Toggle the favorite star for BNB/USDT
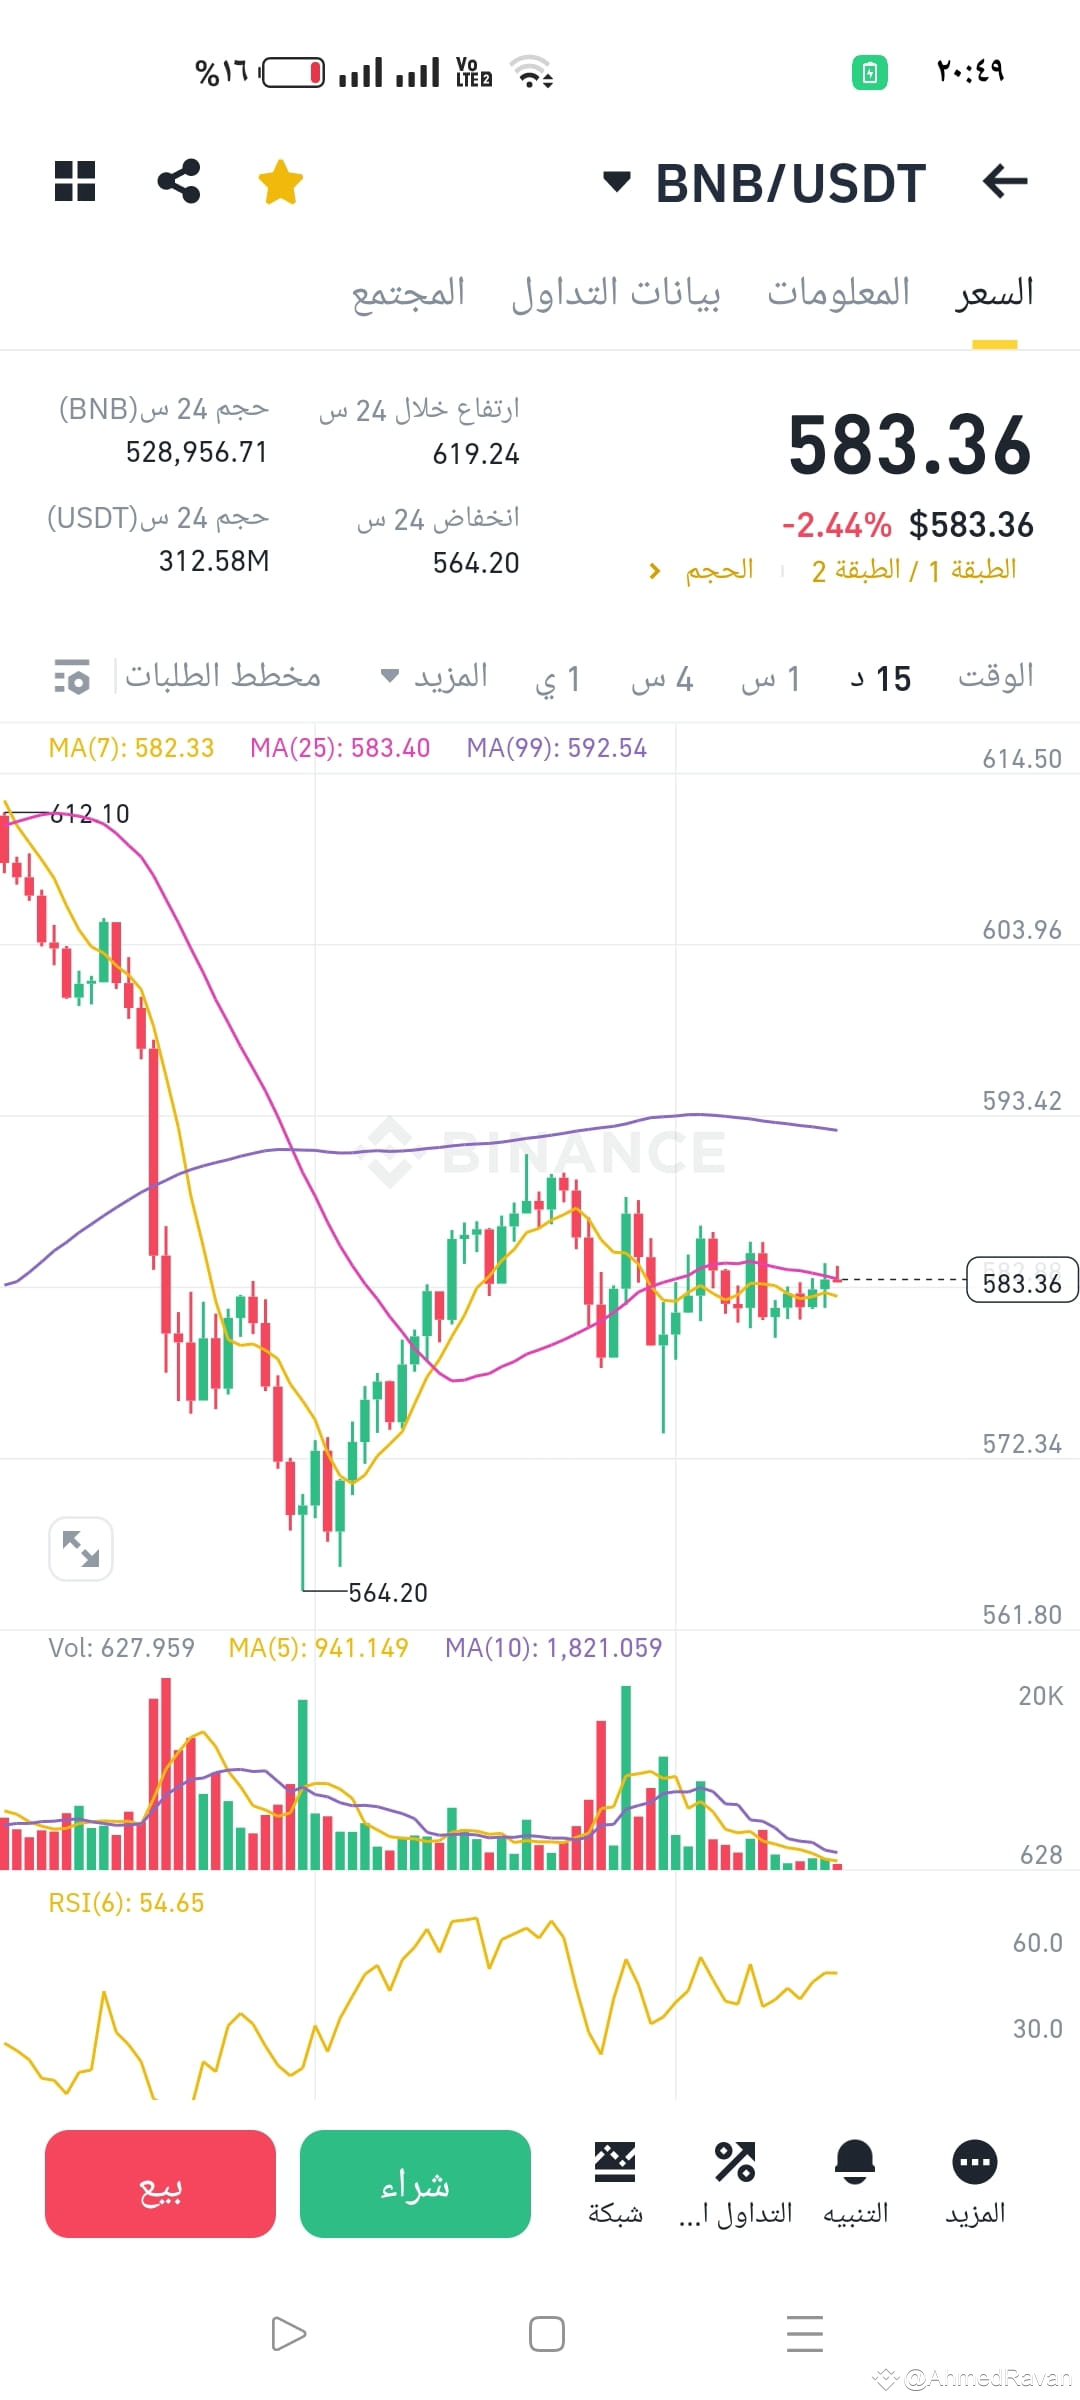 pyautogui.click(x=280, y=182)
